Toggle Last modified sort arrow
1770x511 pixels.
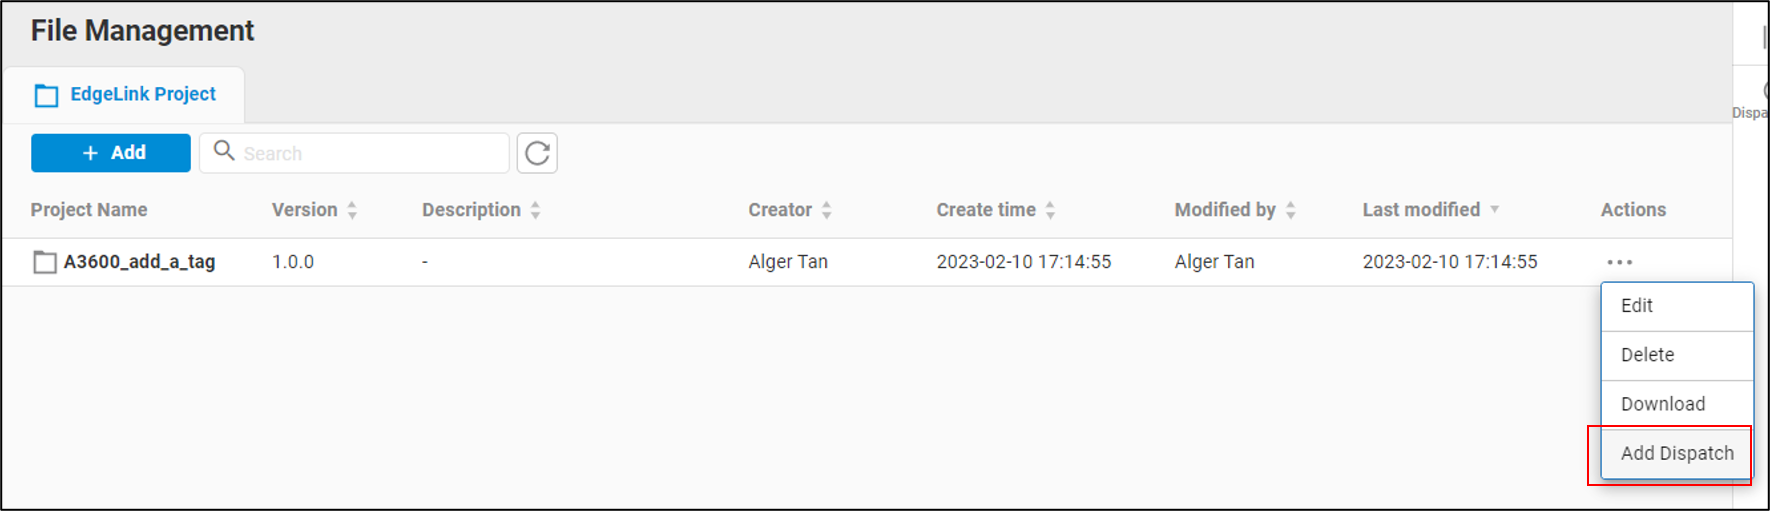coord(1495,209)
